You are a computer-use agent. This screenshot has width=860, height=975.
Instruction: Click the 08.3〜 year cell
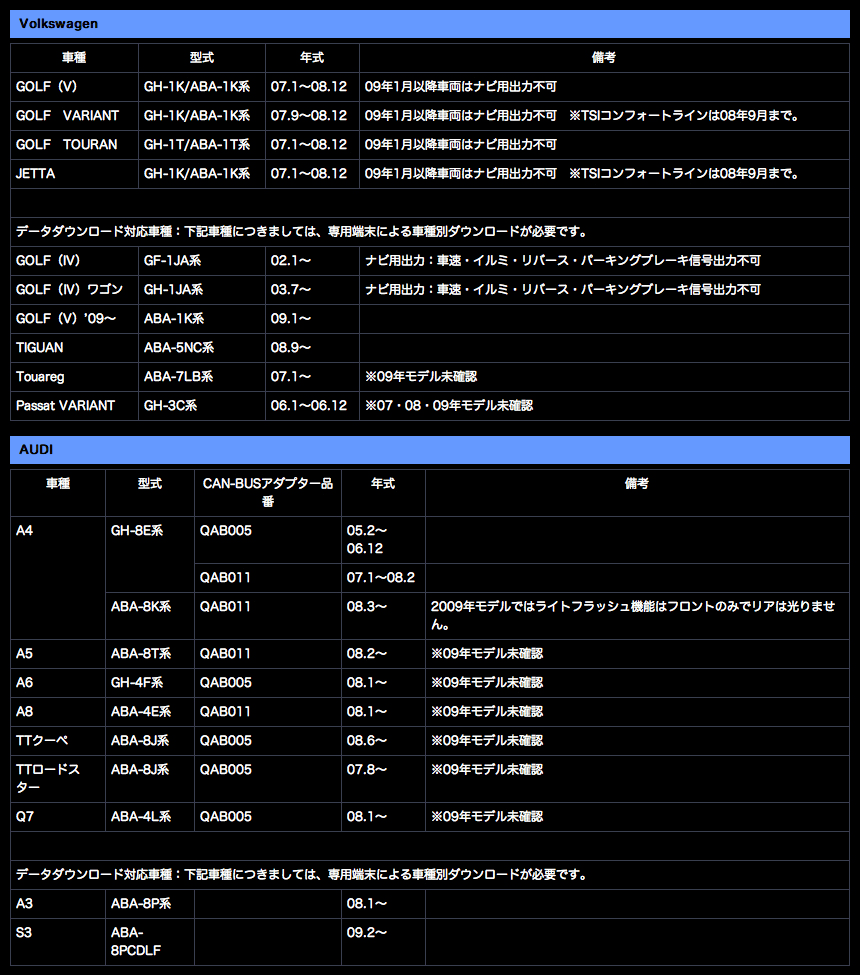pos(383,616)
